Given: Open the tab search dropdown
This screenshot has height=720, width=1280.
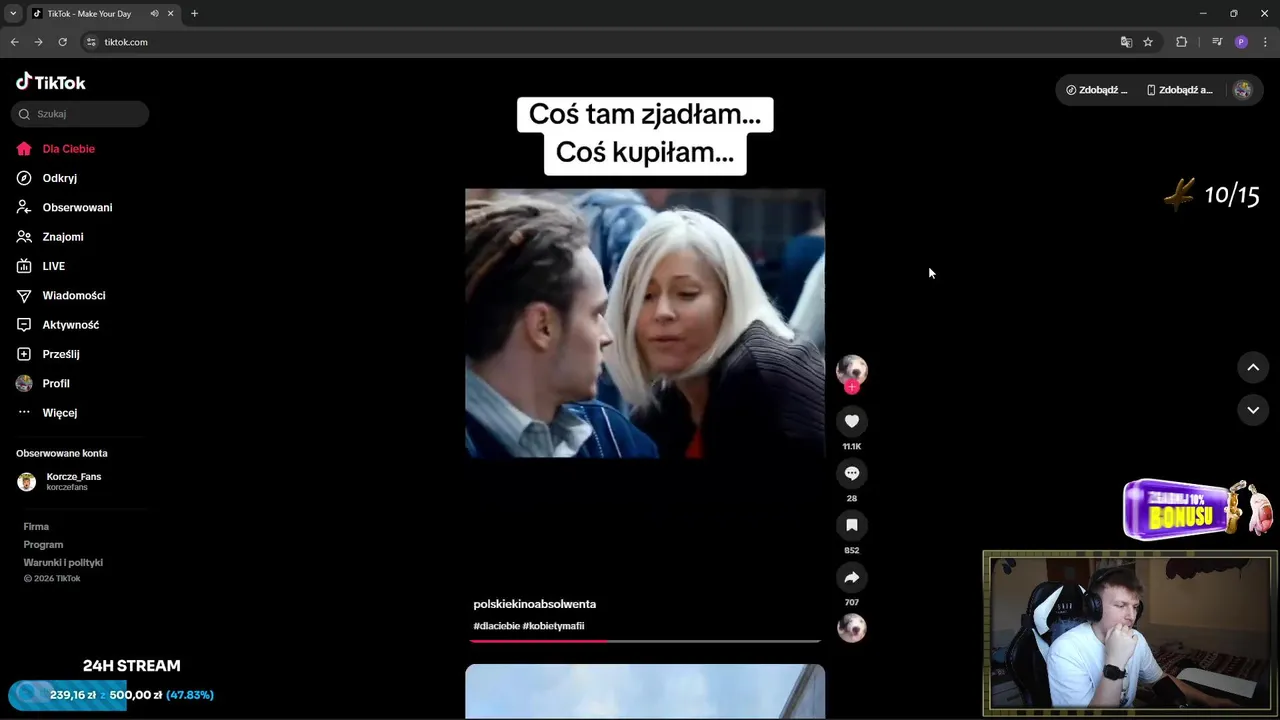Looking at the screenshot, I should [13, 14].
